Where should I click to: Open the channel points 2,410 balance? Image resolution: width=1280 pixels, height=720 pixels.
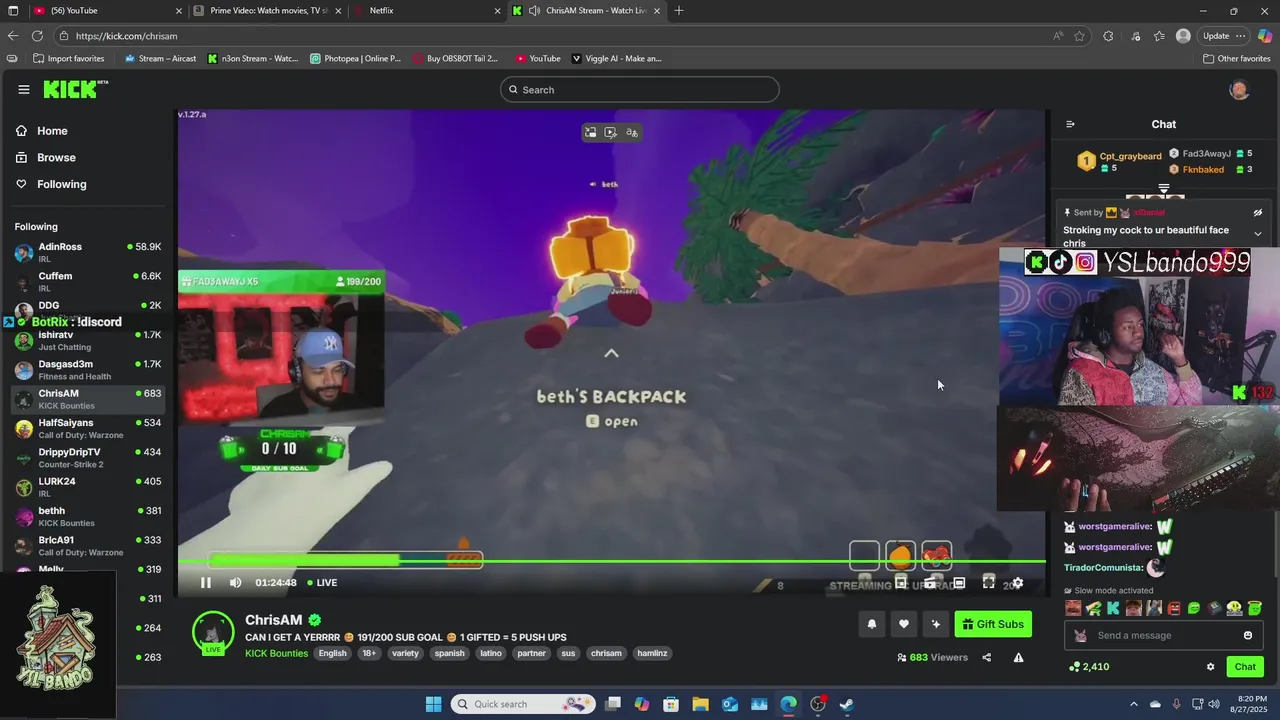(x=1089, y=667)
